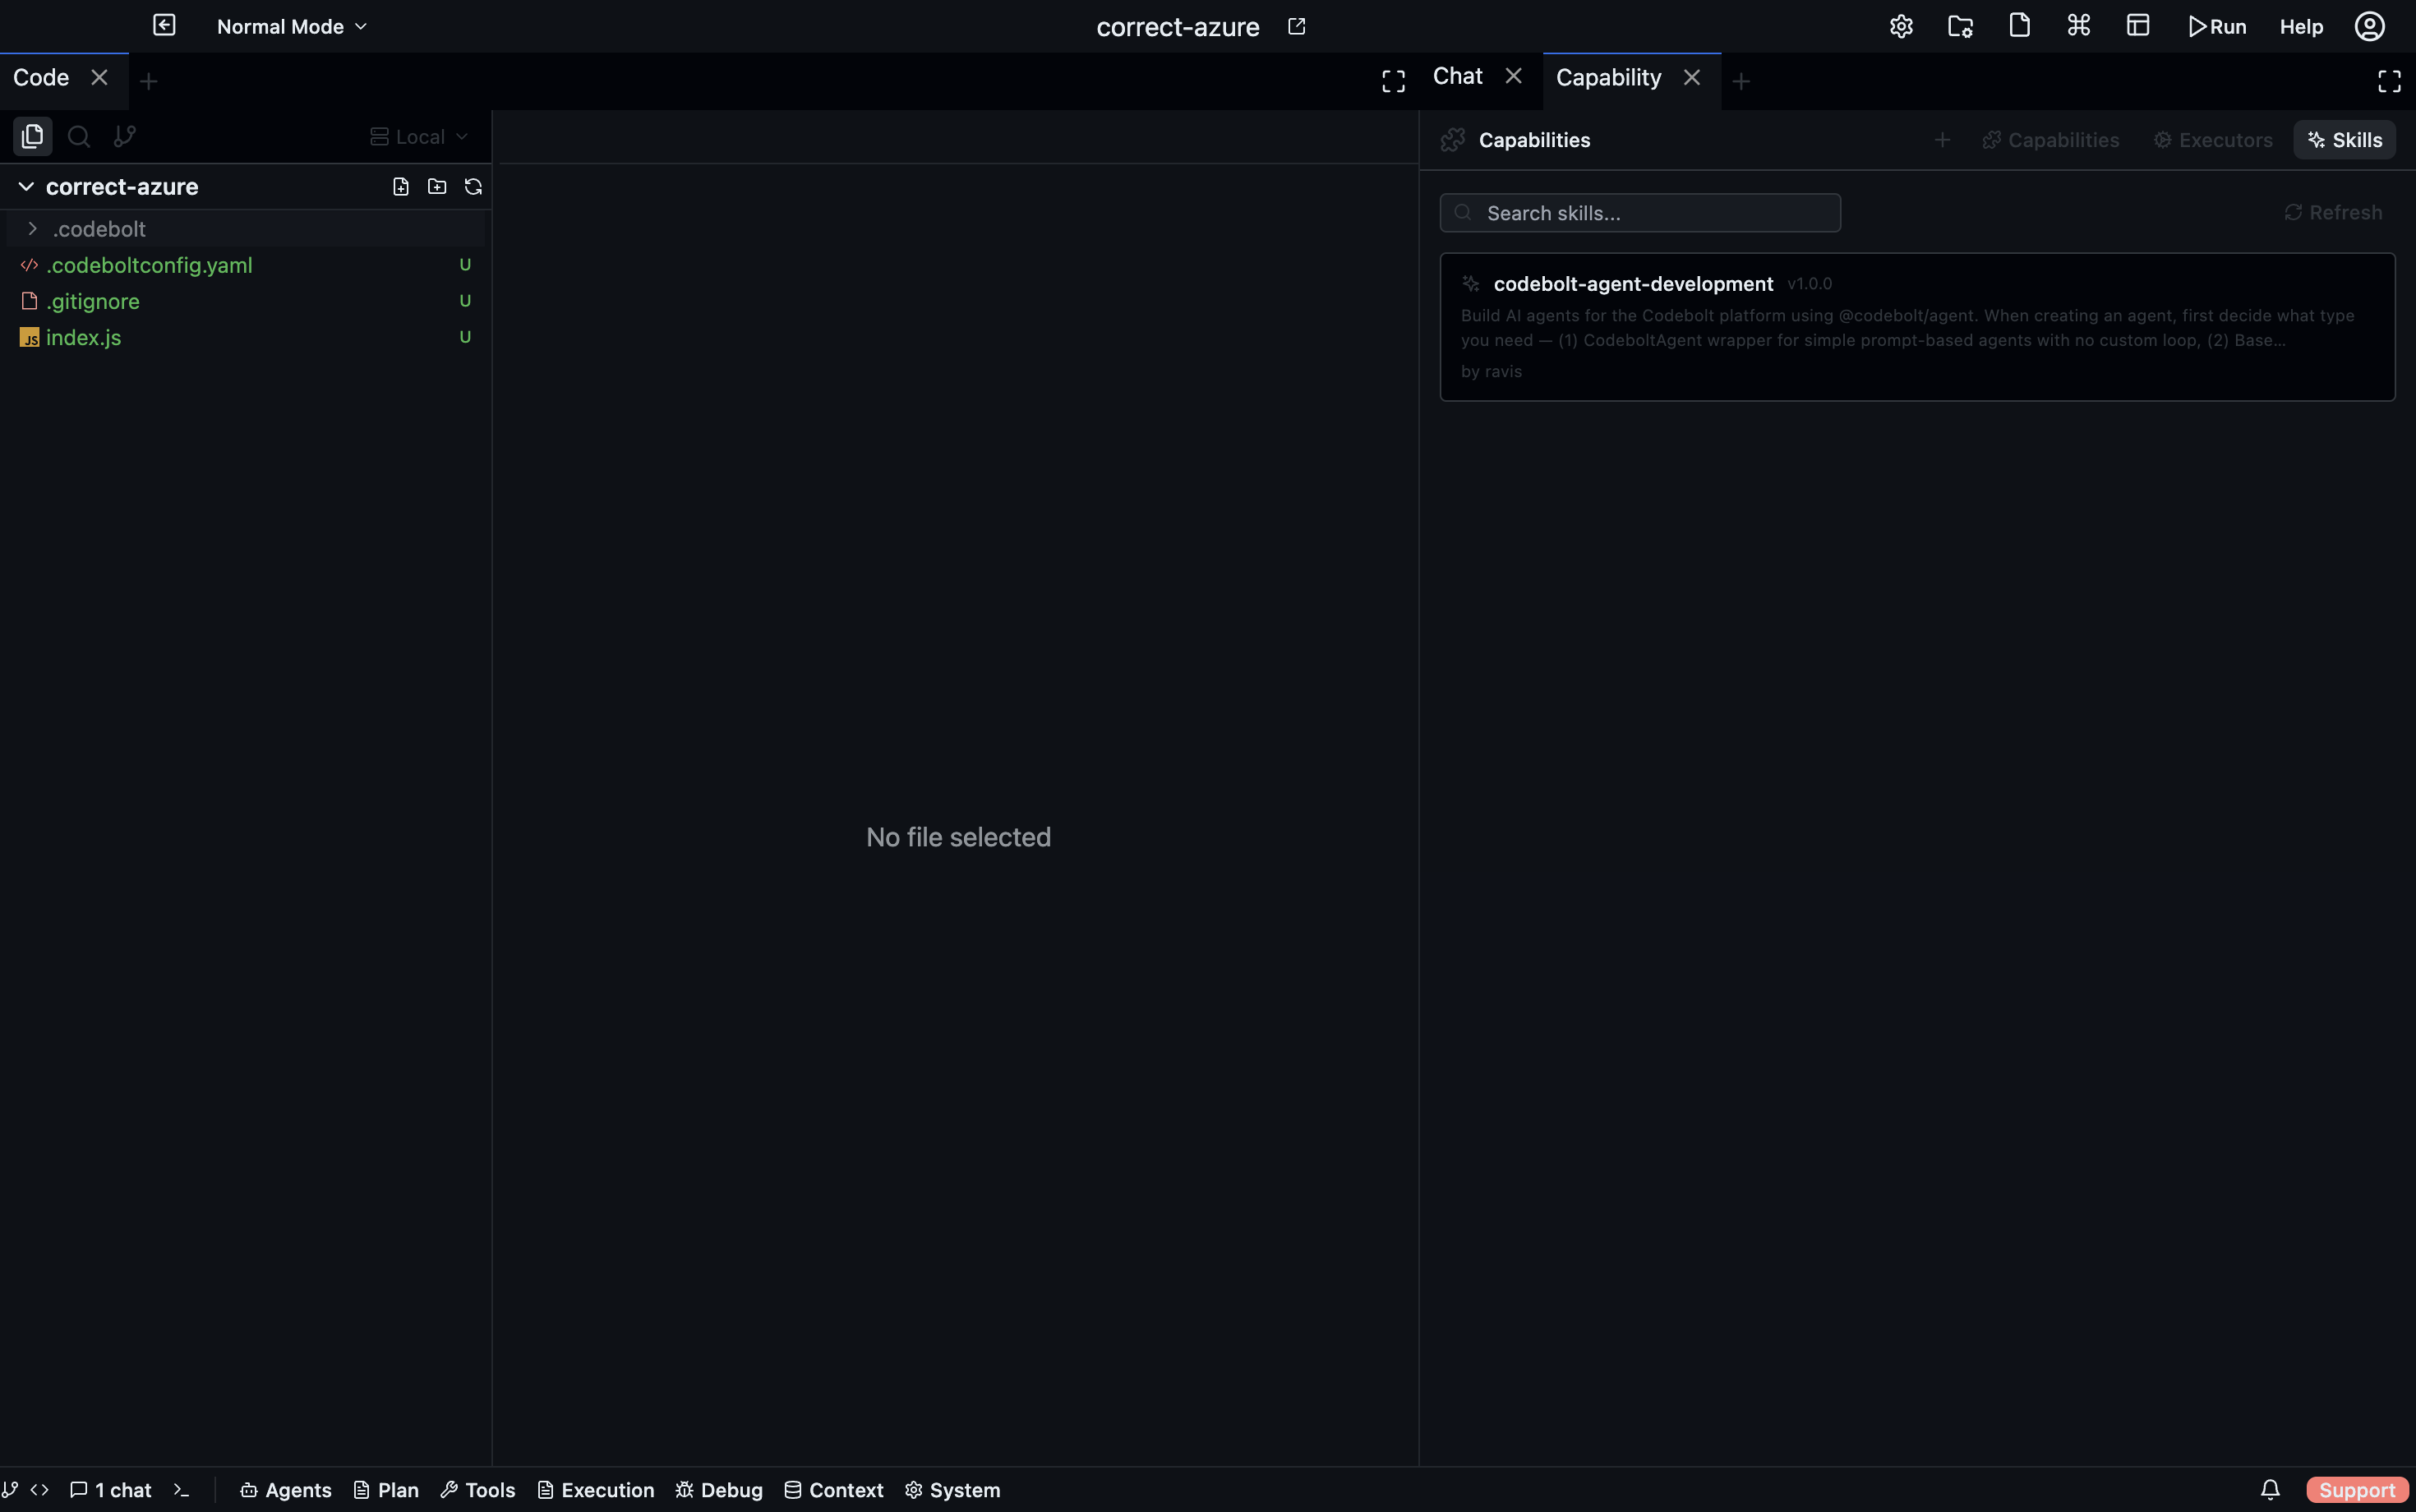This screenshot has width=2416, height=1512.
Task: Switch to the Capabilities view toggle
Action: (2050, 140)
